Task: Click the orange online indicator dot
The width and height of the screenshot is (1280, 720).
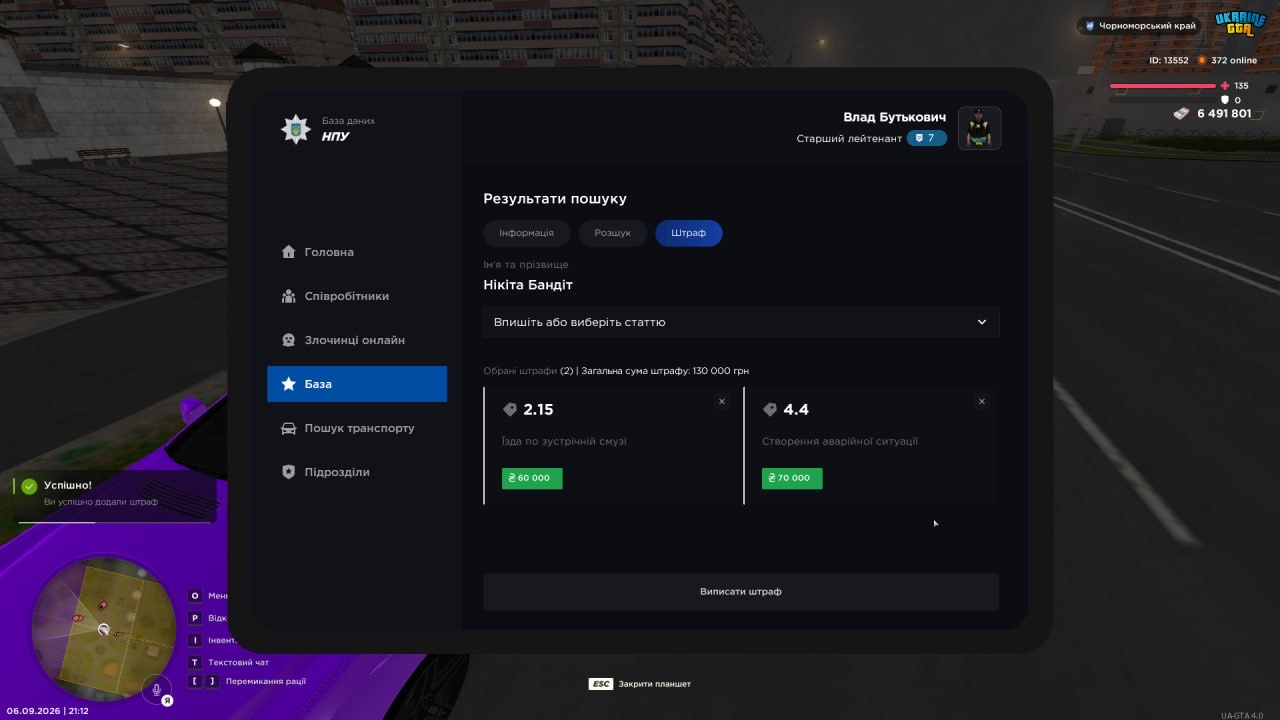Action: click(x=1203, y=60)
